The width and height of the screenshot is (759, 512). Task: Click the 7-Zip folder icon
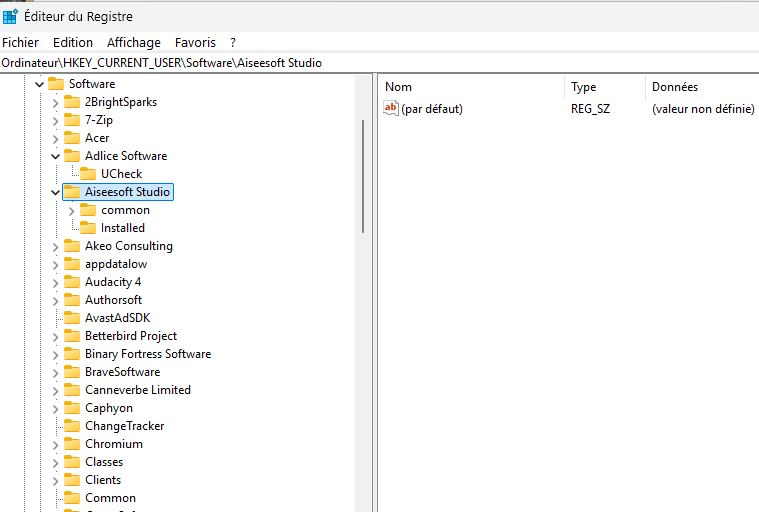click(72, 120)
